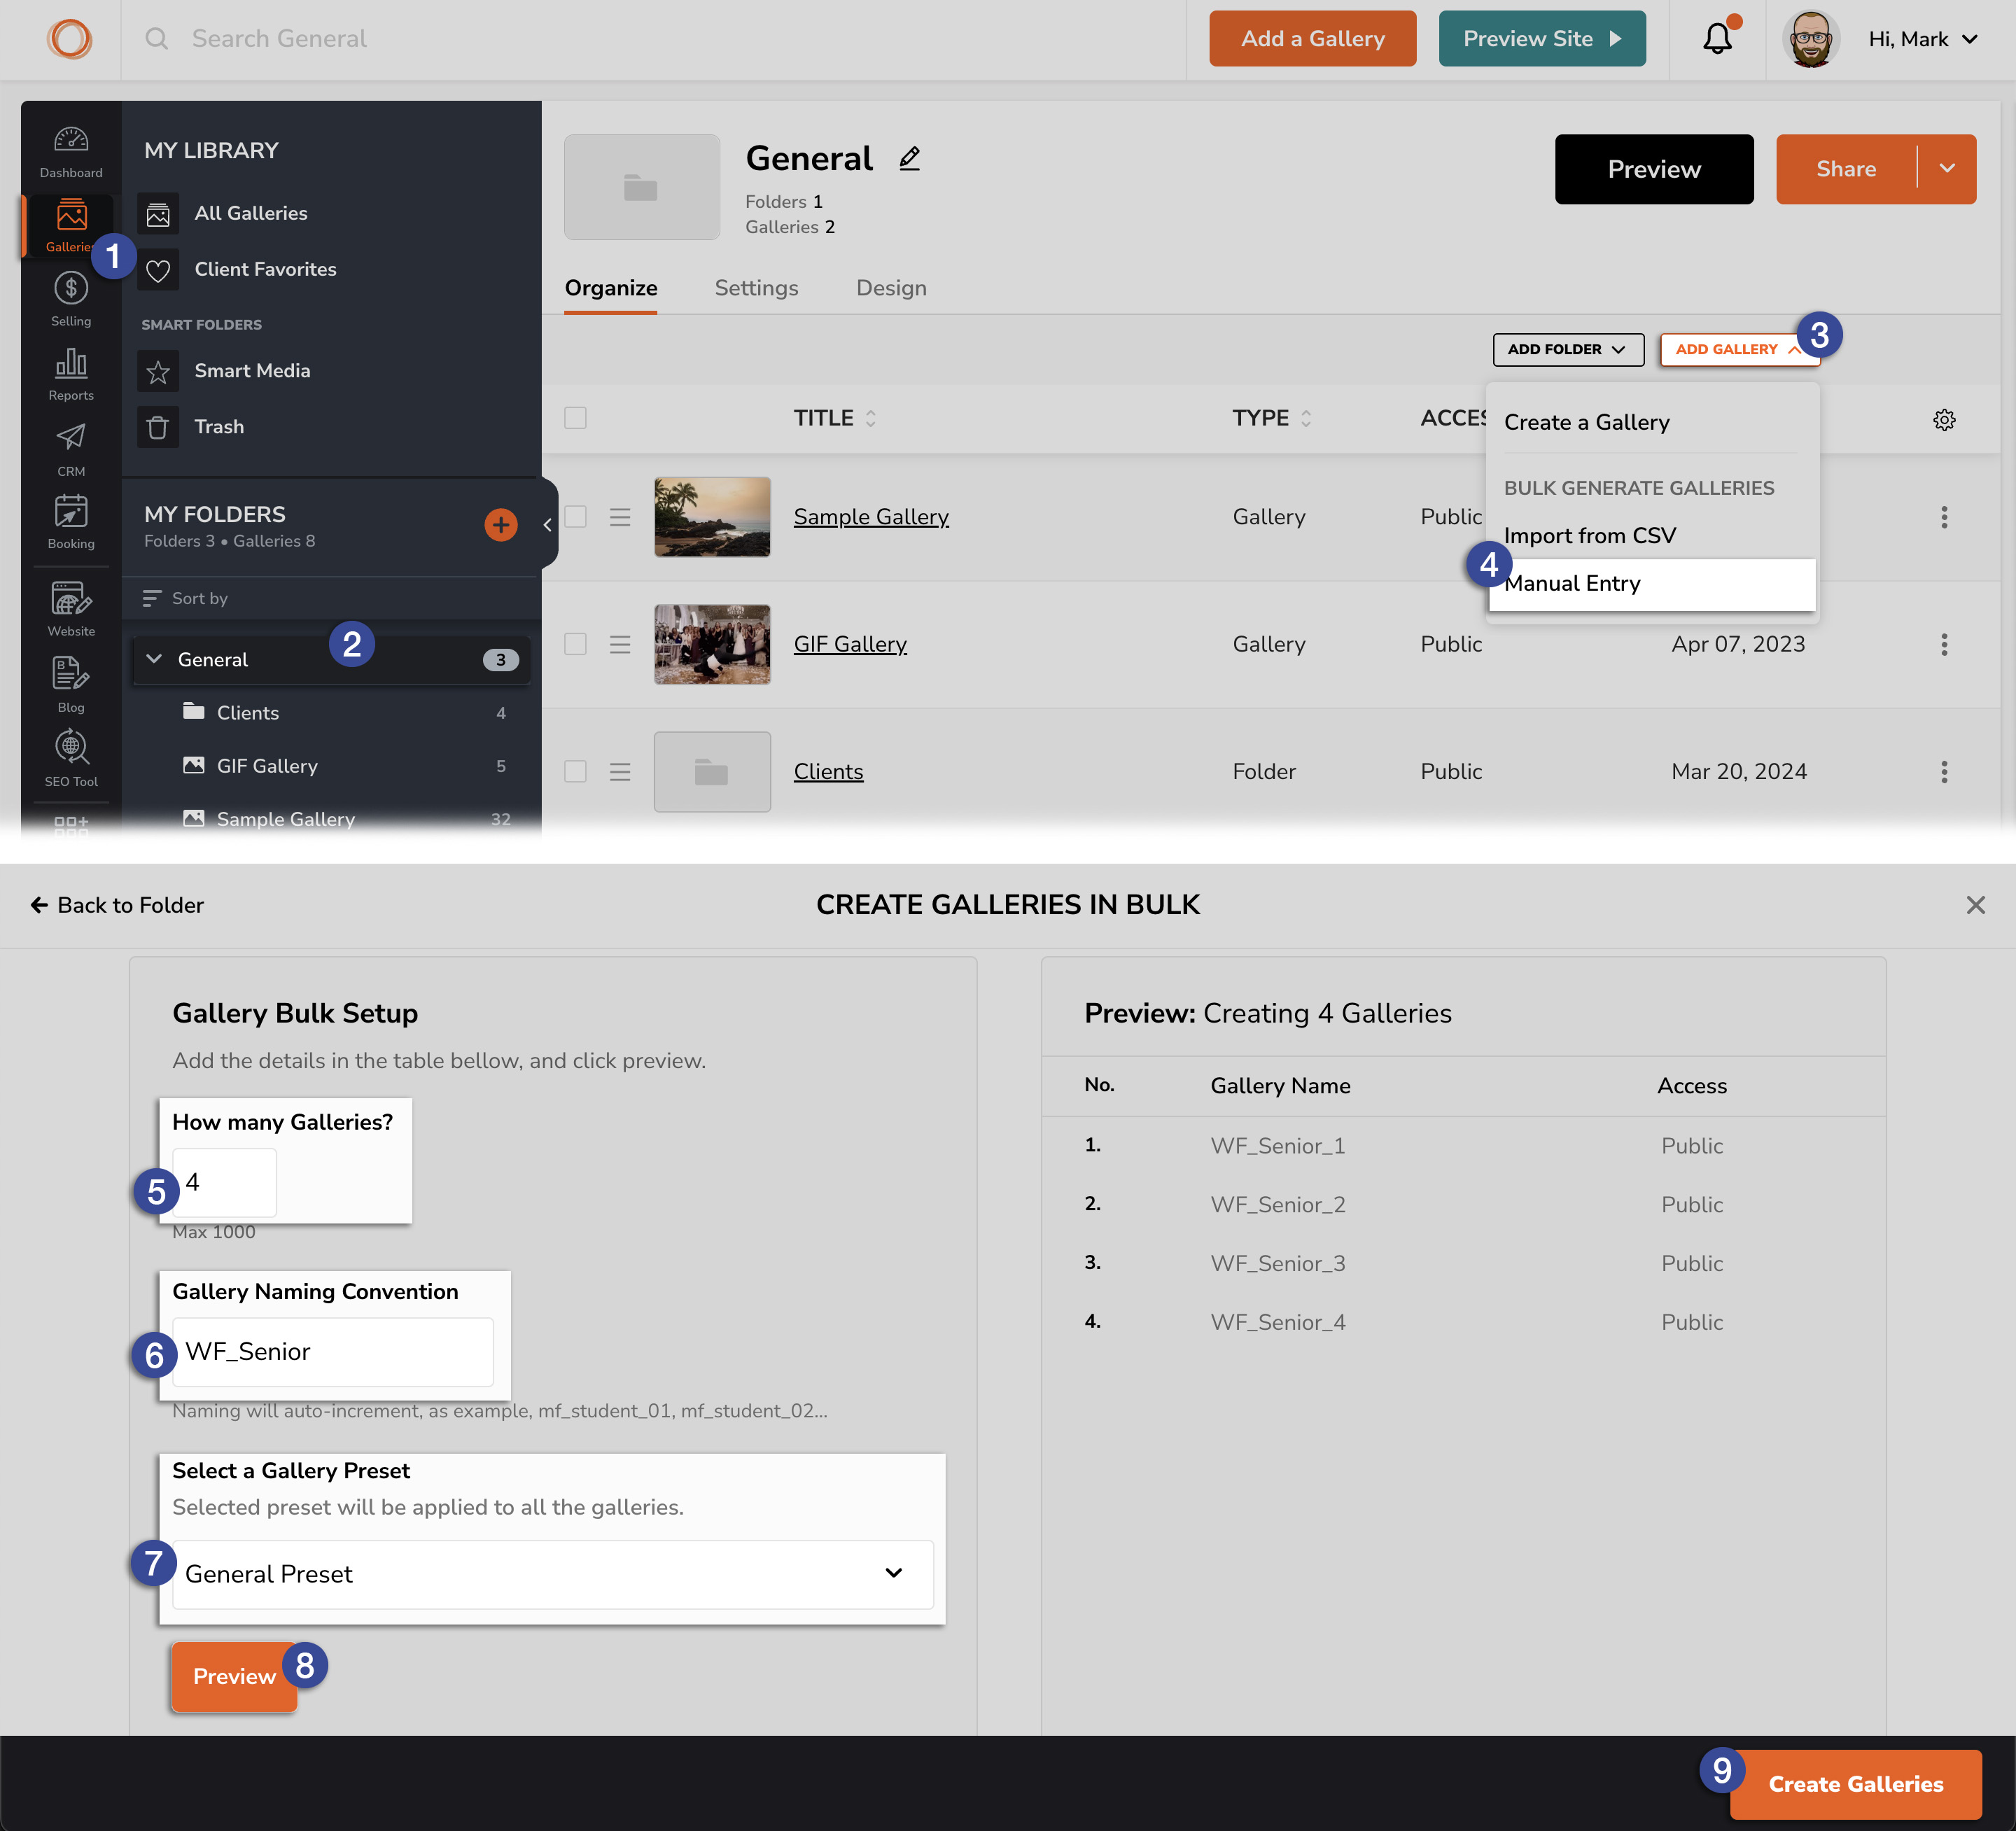Click the notification bell icon
Viewport: 2016px width, 1831px height.
[1717, 39]
